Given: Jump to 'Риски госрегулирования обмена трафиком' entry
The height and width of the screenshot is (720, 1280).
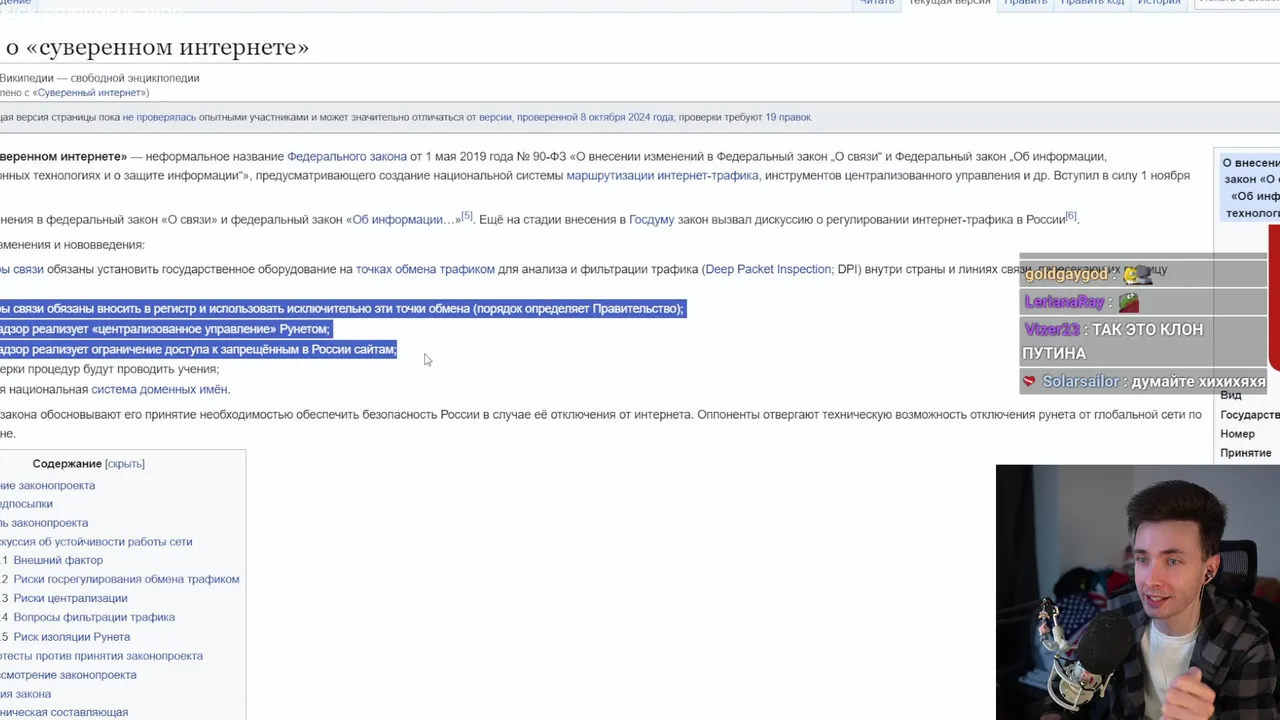Looking at the screenshot, I should coord(126,579).
